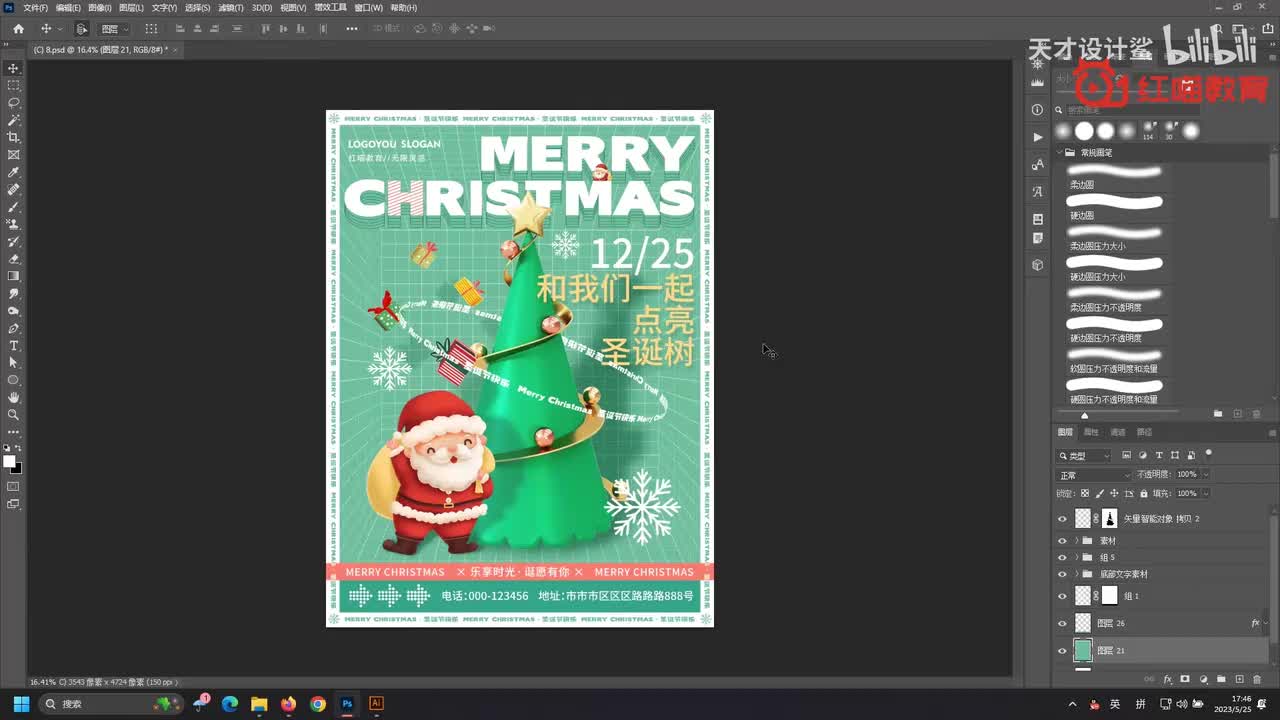
Task: Expand fx effects on 图层 26
Action: tap(1265, 623)
